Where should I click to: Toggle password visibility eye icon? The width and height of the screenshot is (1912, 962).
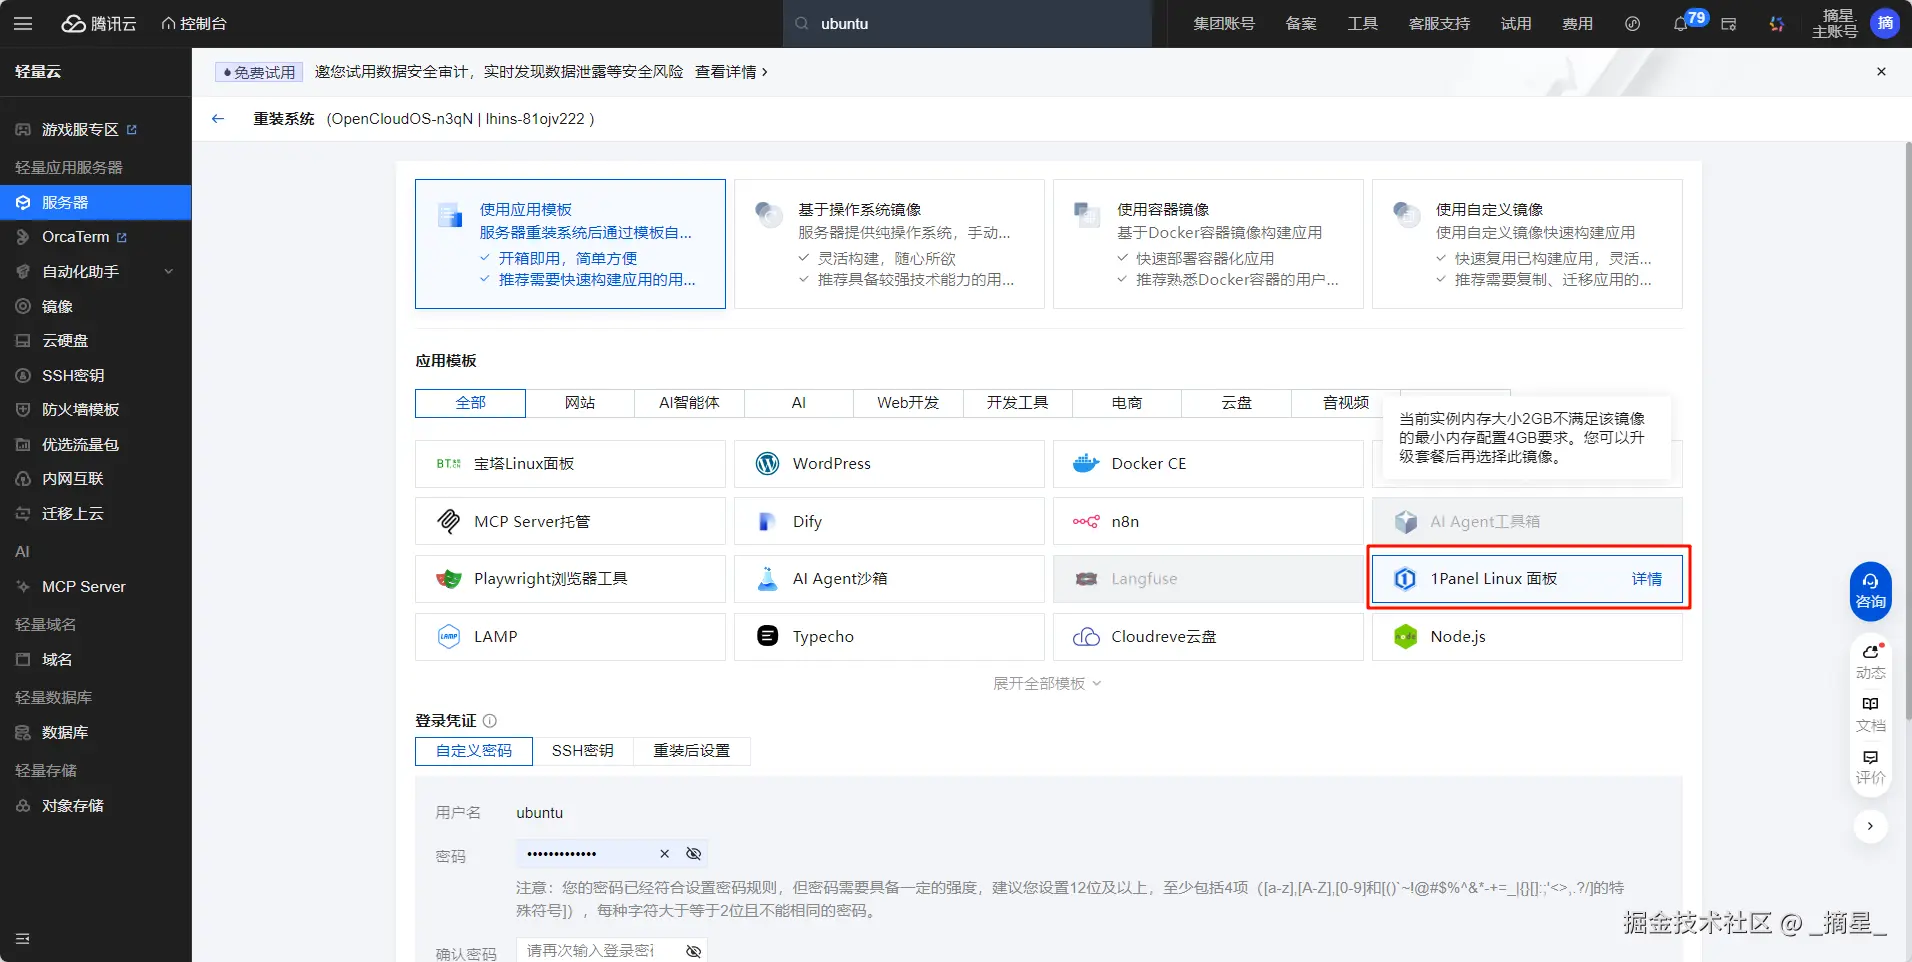(x=693, y=854)
